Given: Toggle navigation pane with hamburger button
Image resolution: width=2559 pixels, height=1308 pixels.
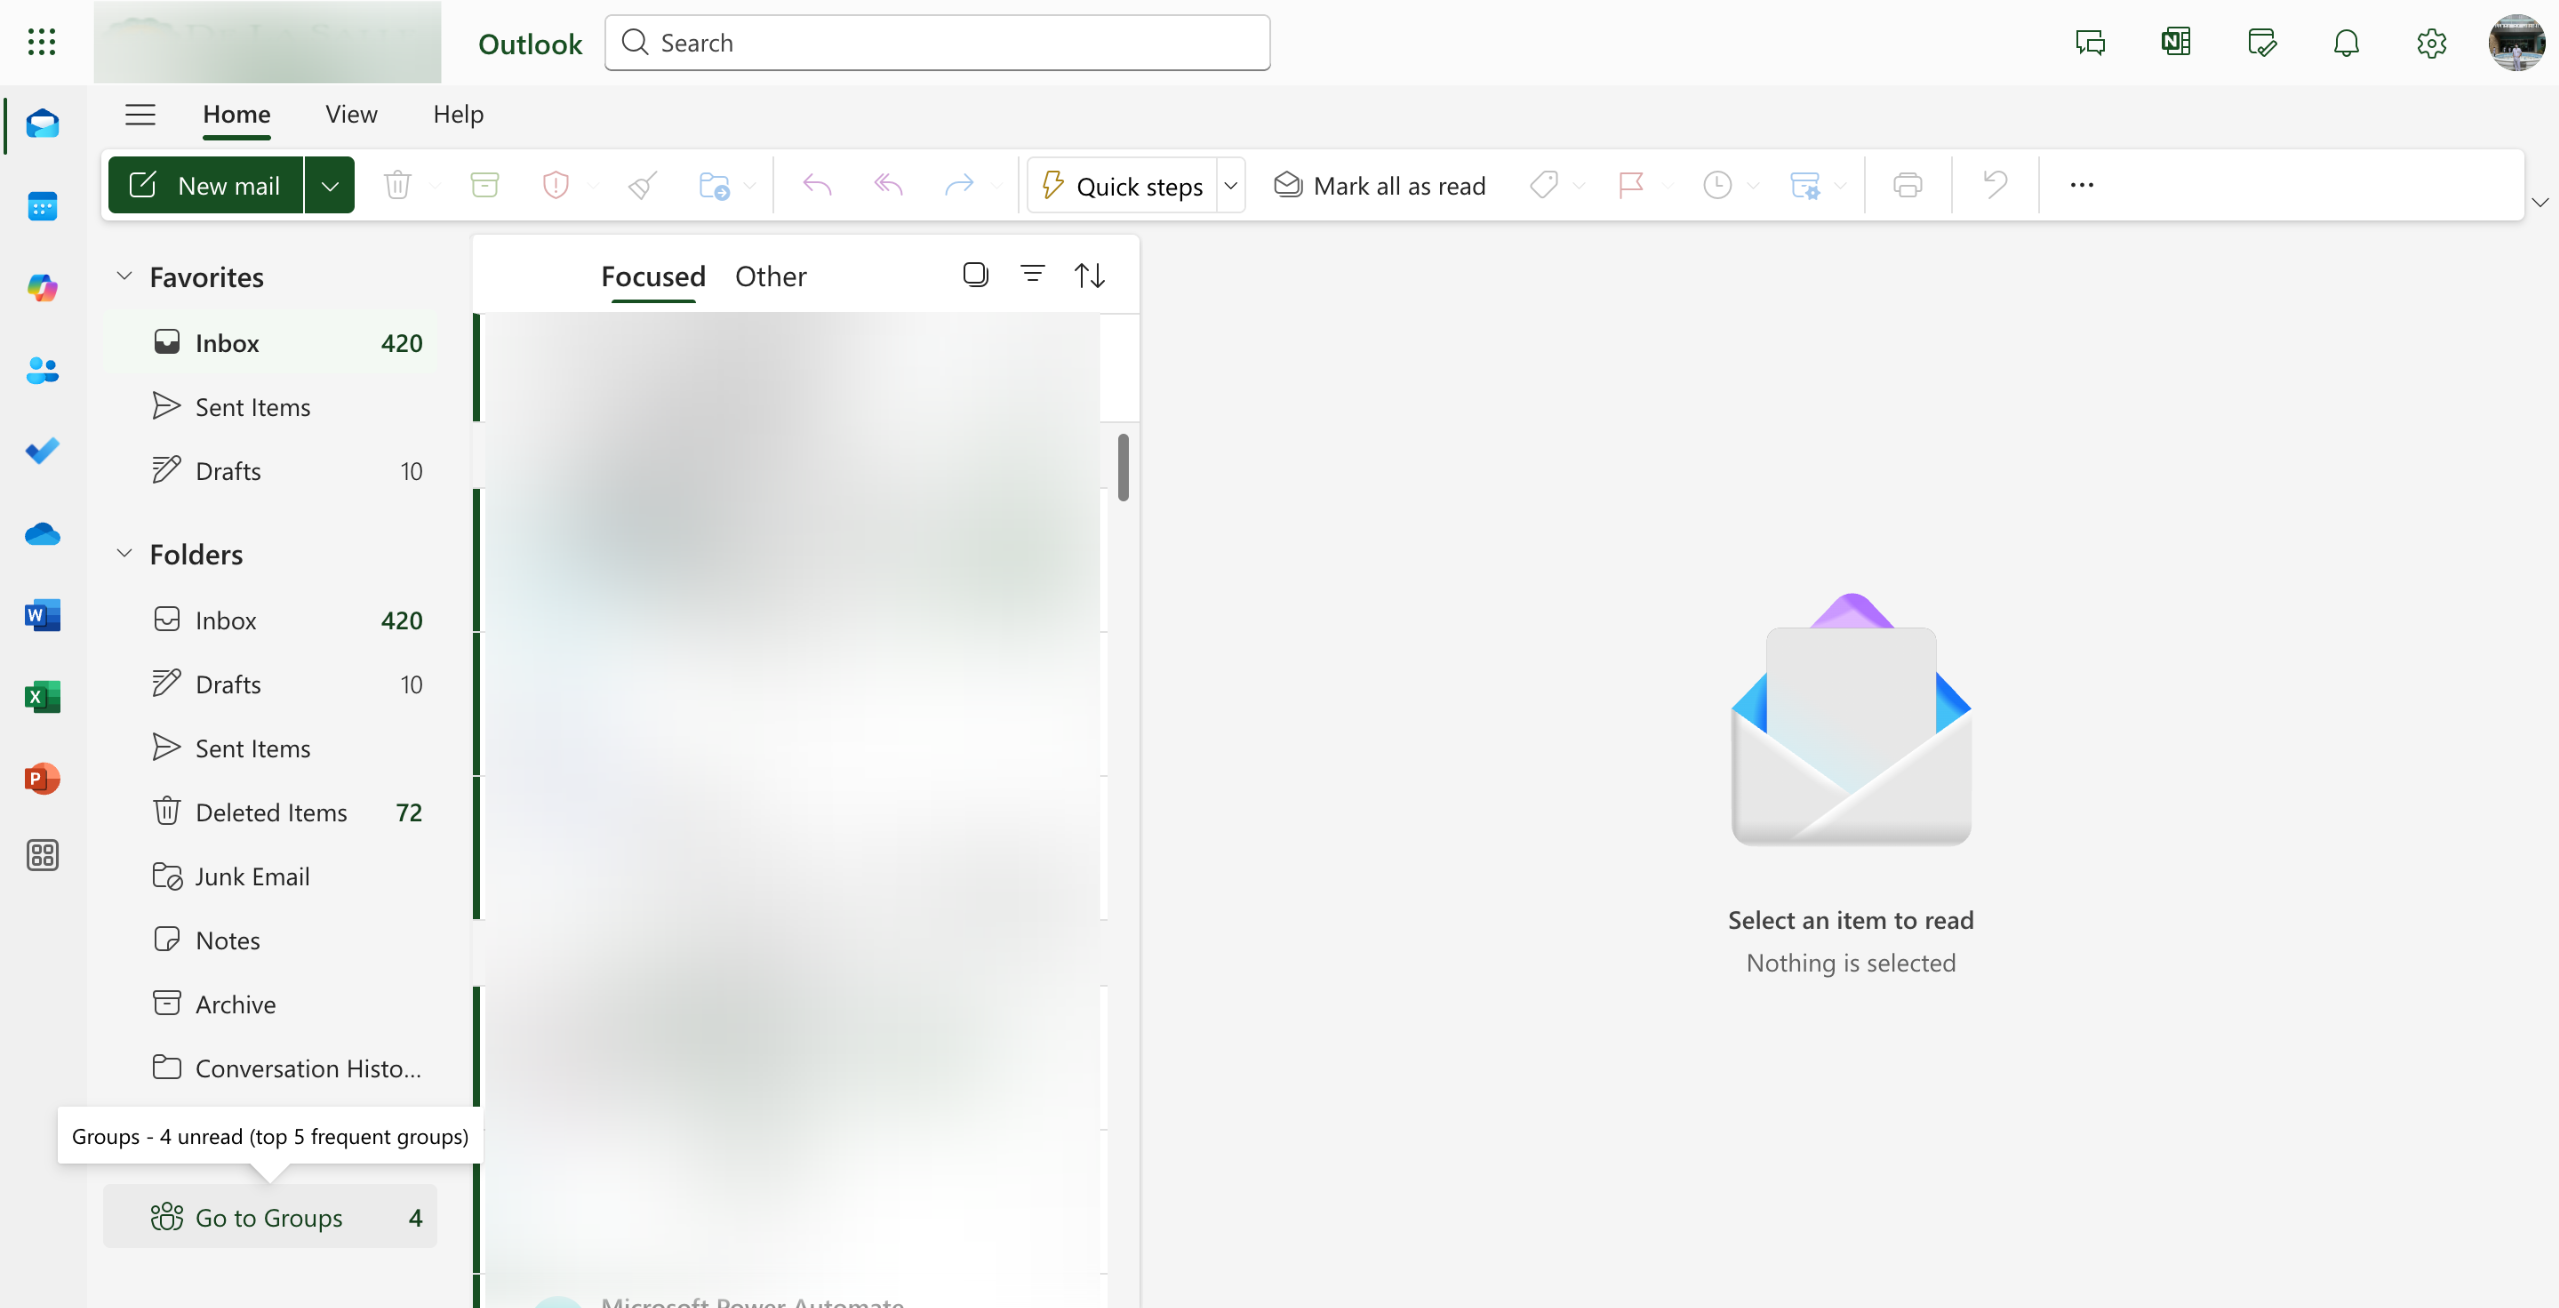Looking at the screenshot, I should pos(140,114).
